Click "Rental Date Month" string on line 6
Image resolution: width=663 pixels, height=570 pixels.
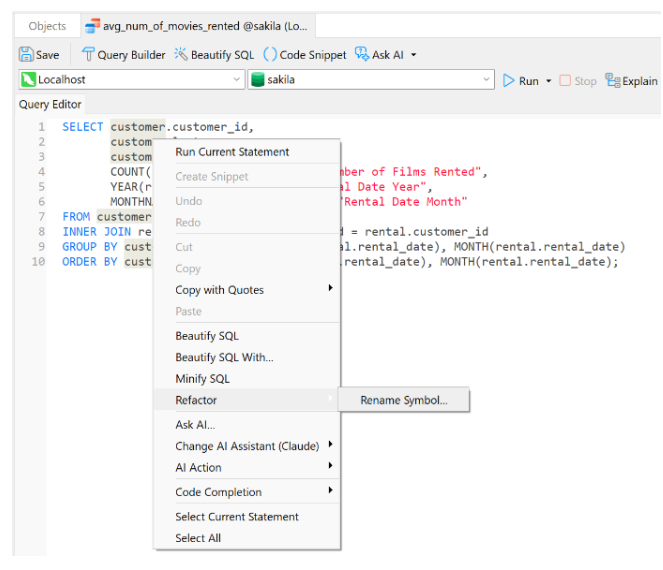point(403,202)
